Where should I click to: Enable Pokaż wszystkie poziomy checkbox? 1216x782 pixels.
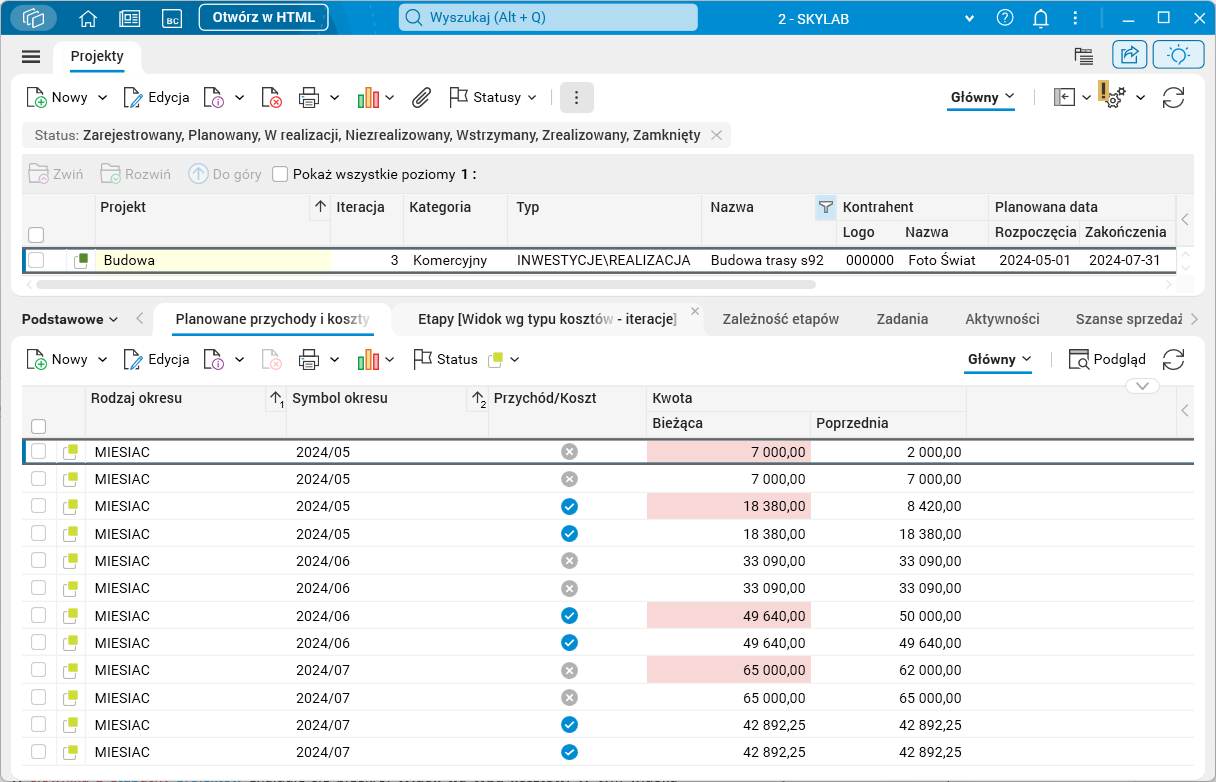tap(280, 174)
